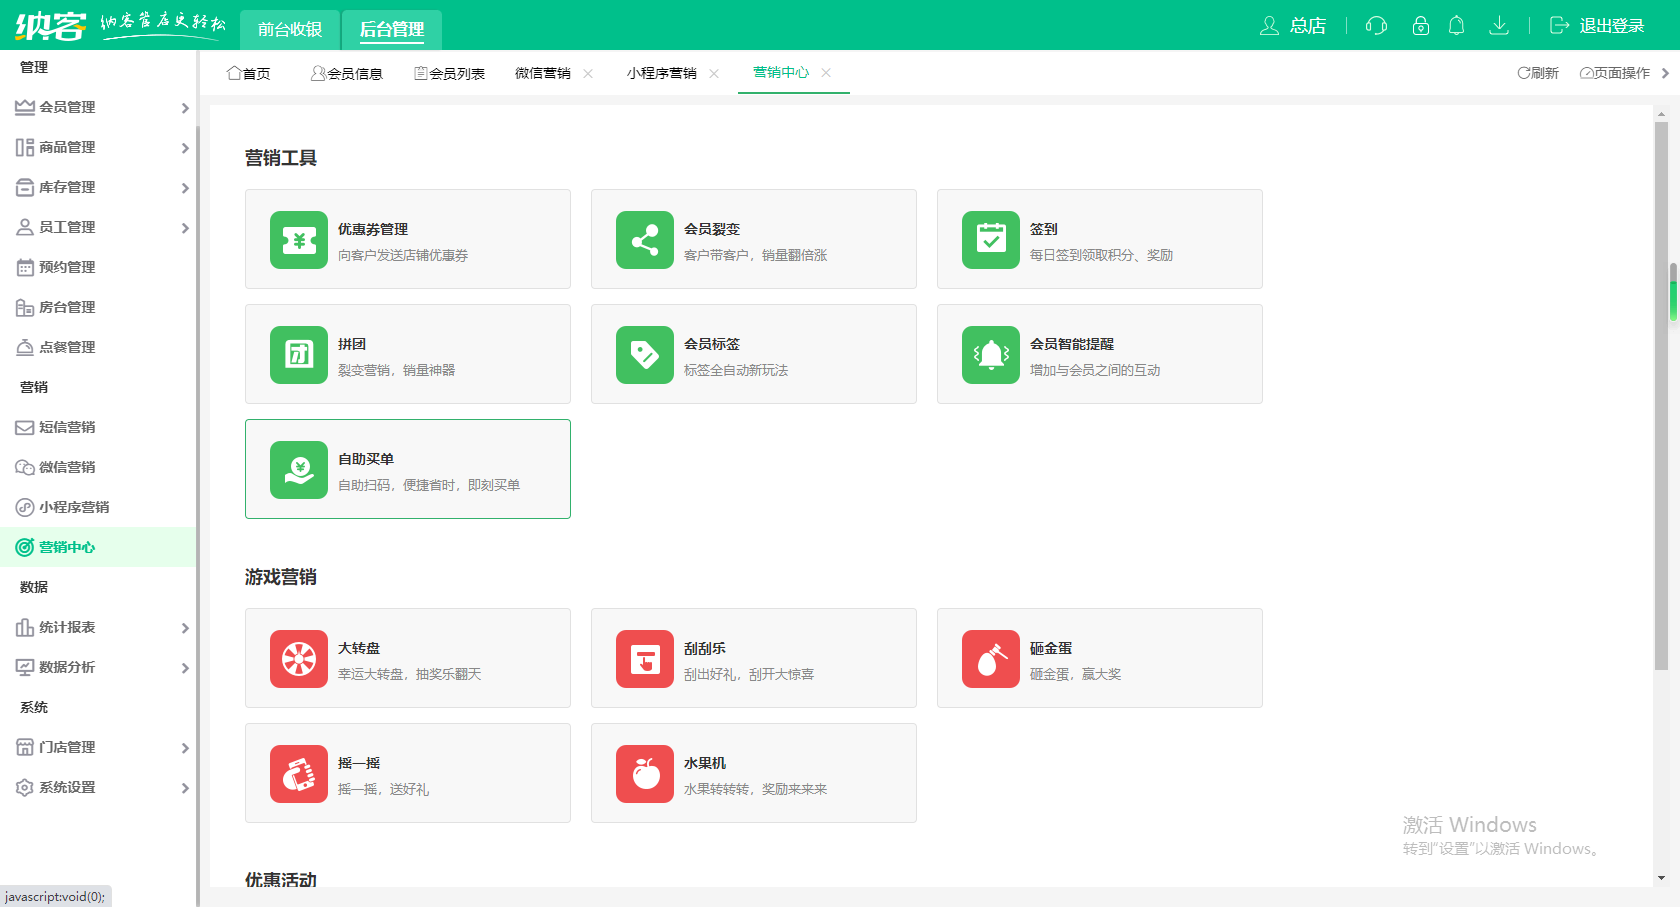This screenshot has width=1680, height=907.
Task: Switch to the 微信营销 tab
Action: [x=545, y=72]
